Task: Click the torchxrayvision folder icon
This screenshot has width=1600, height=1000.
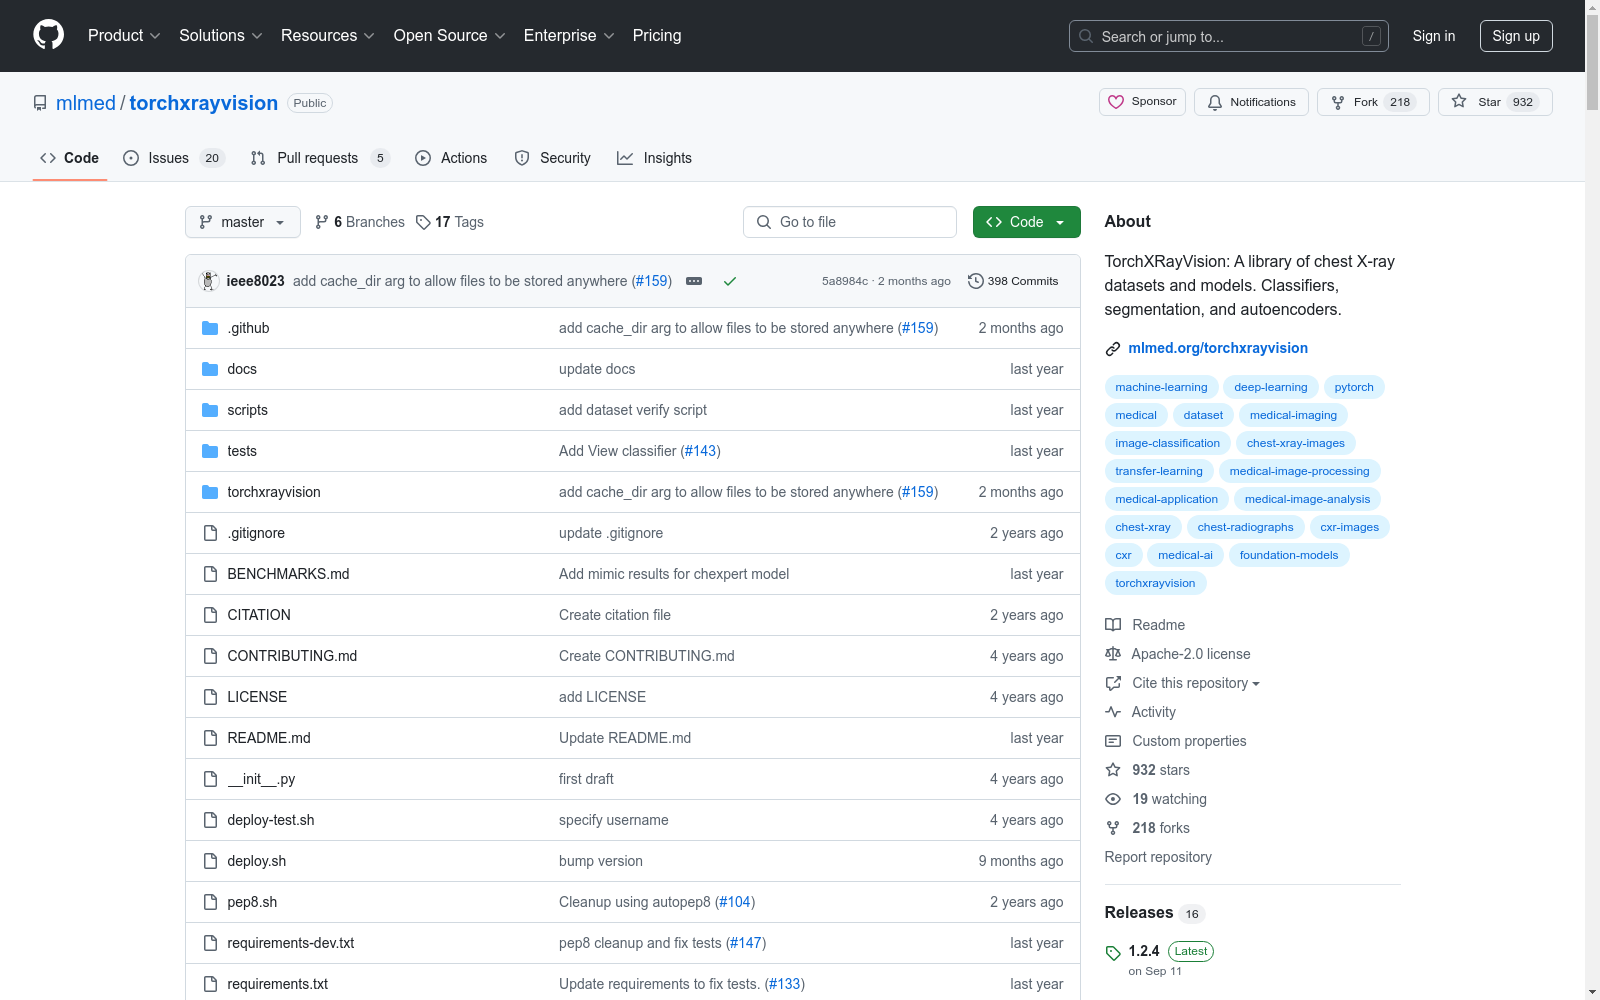Action: point(210,492)
